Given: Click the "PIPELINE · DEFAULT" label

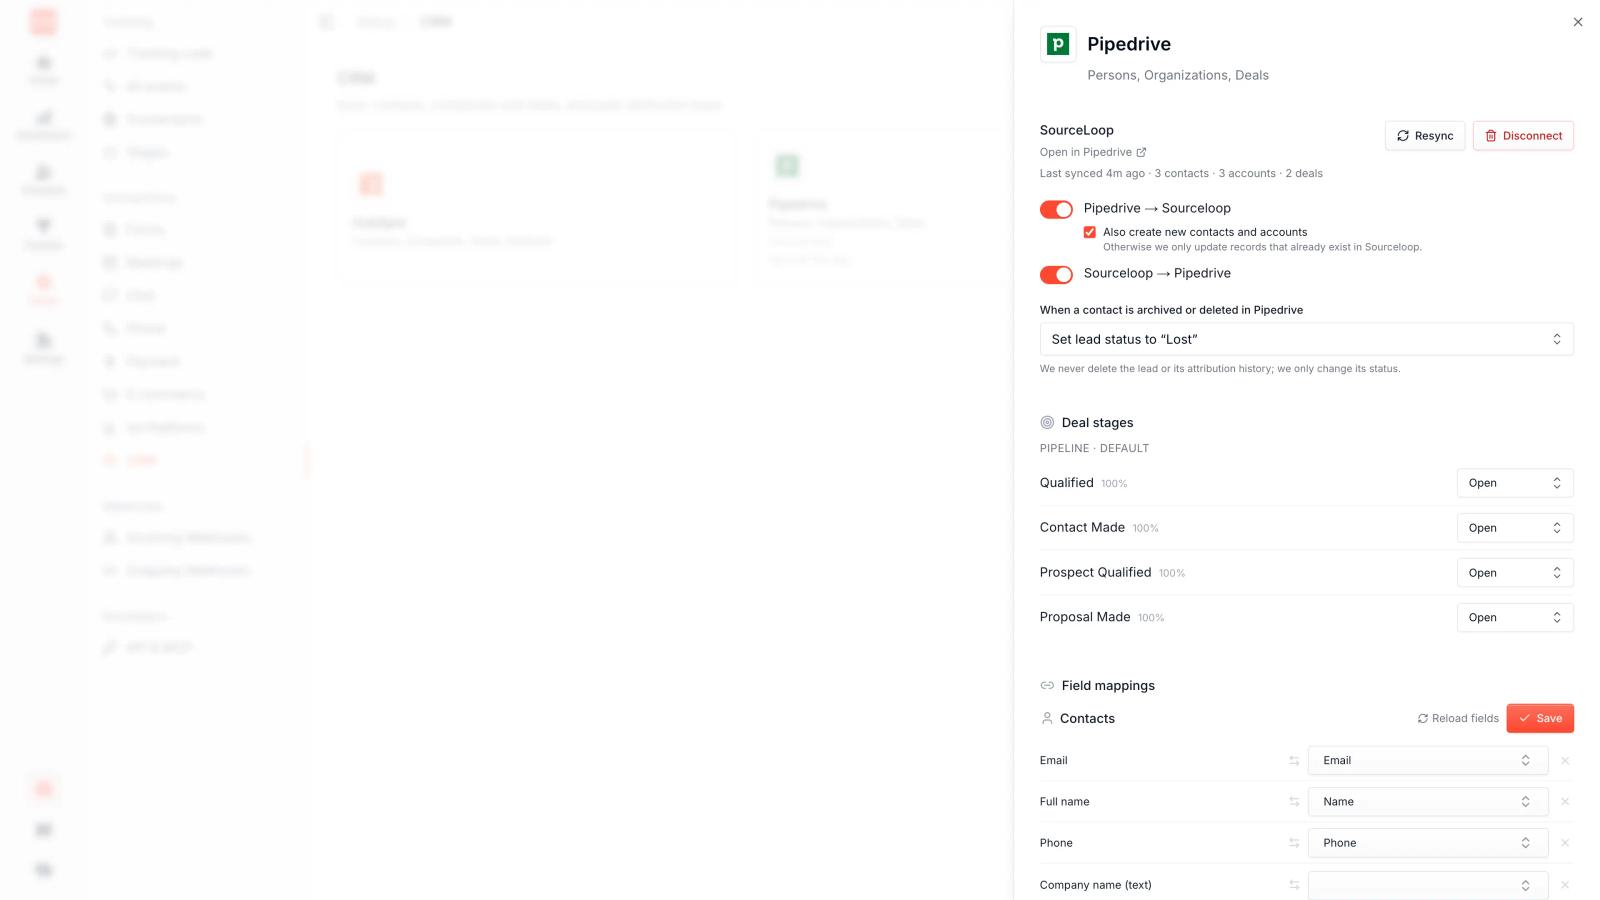Looking at the screenshot, I should point(1094,449).
